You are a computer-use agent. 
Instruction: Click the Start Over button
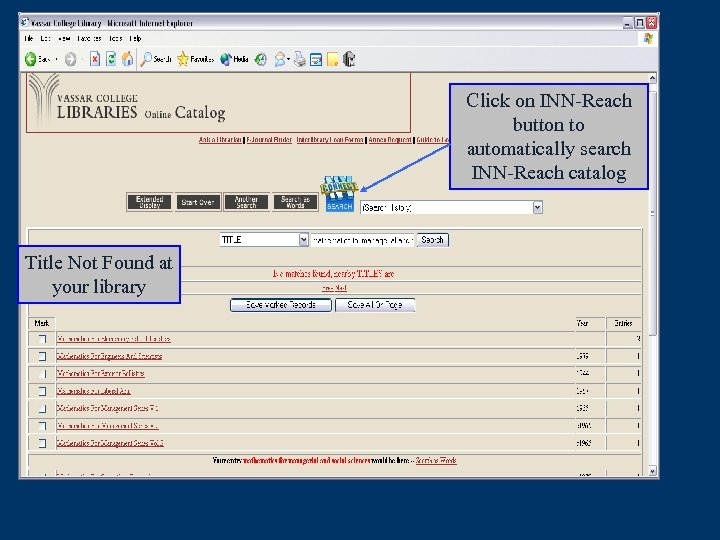[198, 202]
